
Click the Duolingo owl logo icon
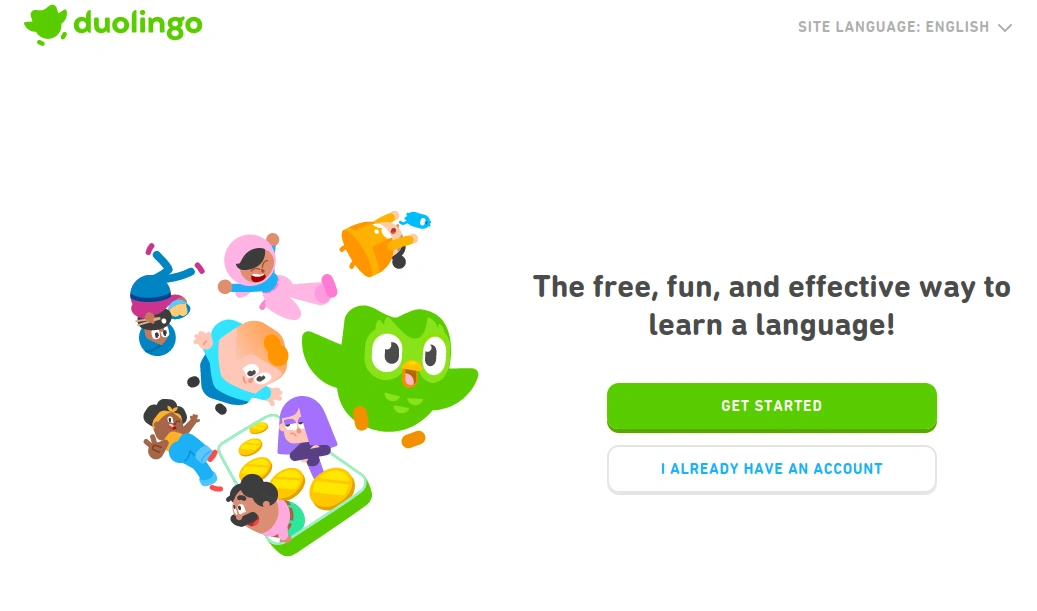click(46, 25)
